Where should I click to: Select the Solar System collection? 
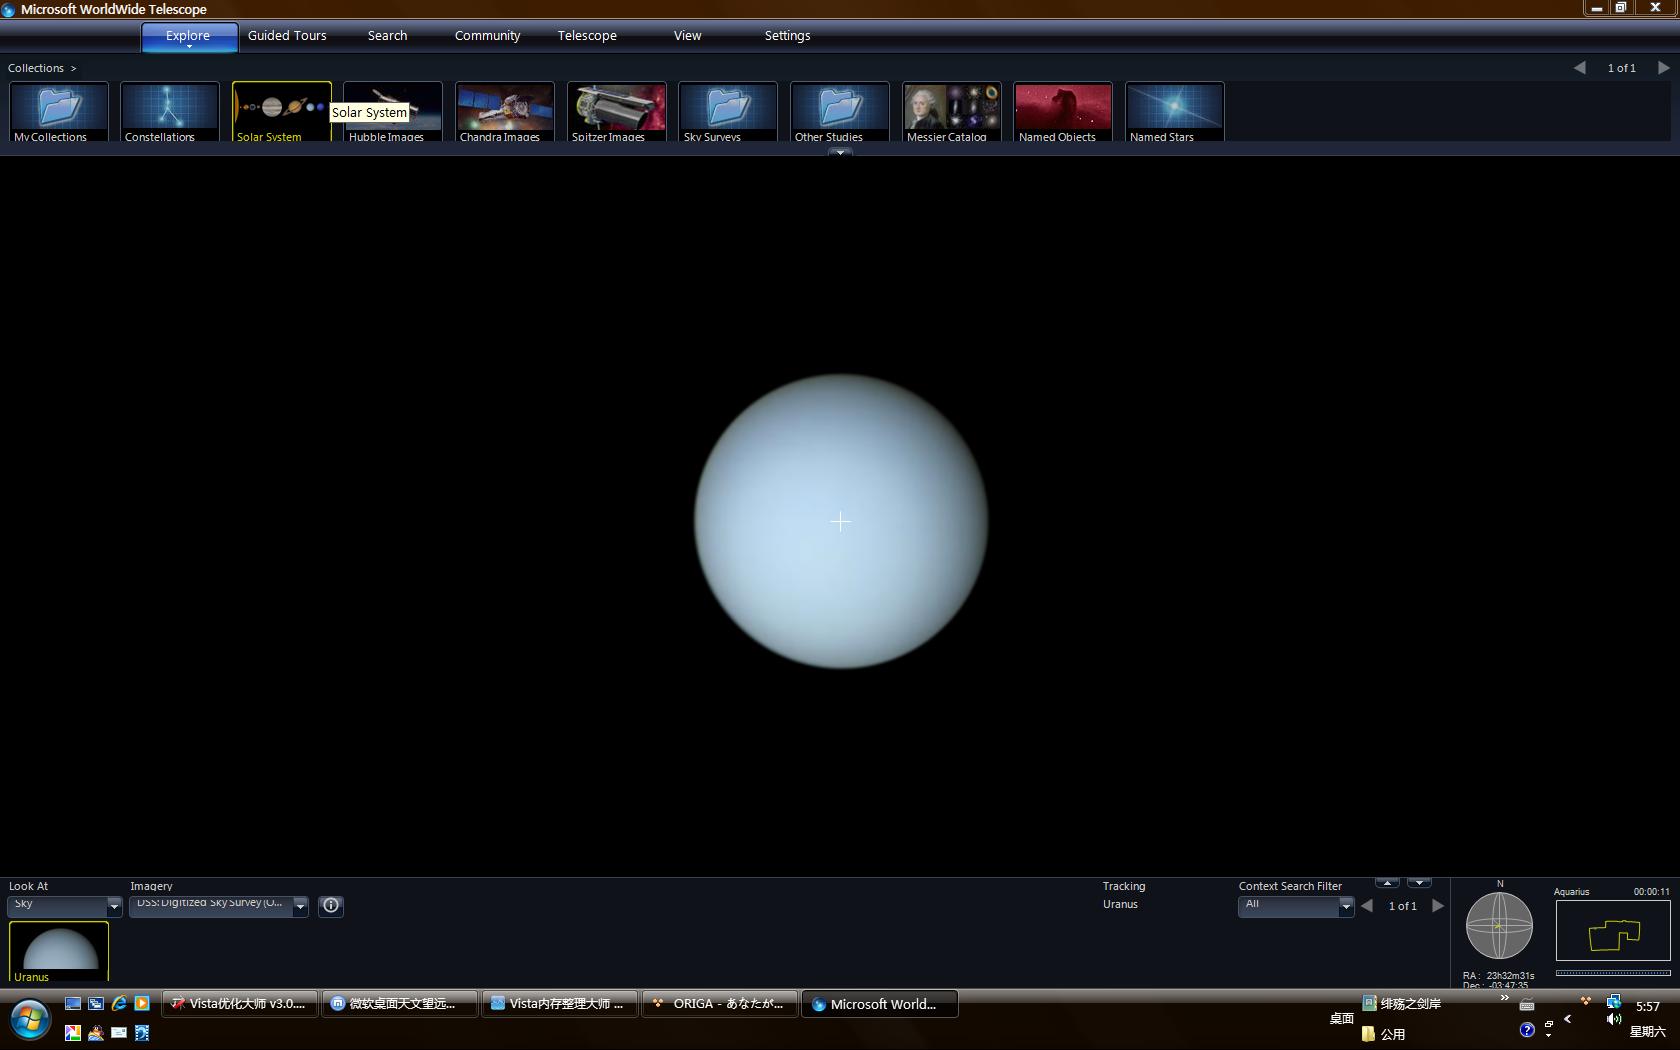[282, 112]
